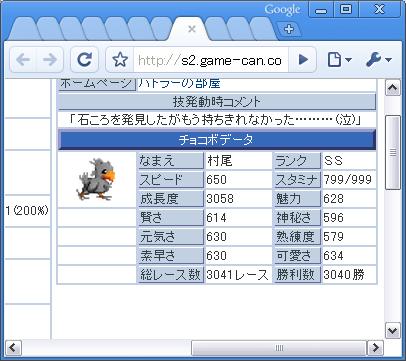Click the チョコボデータ header bar

point(217,140)
